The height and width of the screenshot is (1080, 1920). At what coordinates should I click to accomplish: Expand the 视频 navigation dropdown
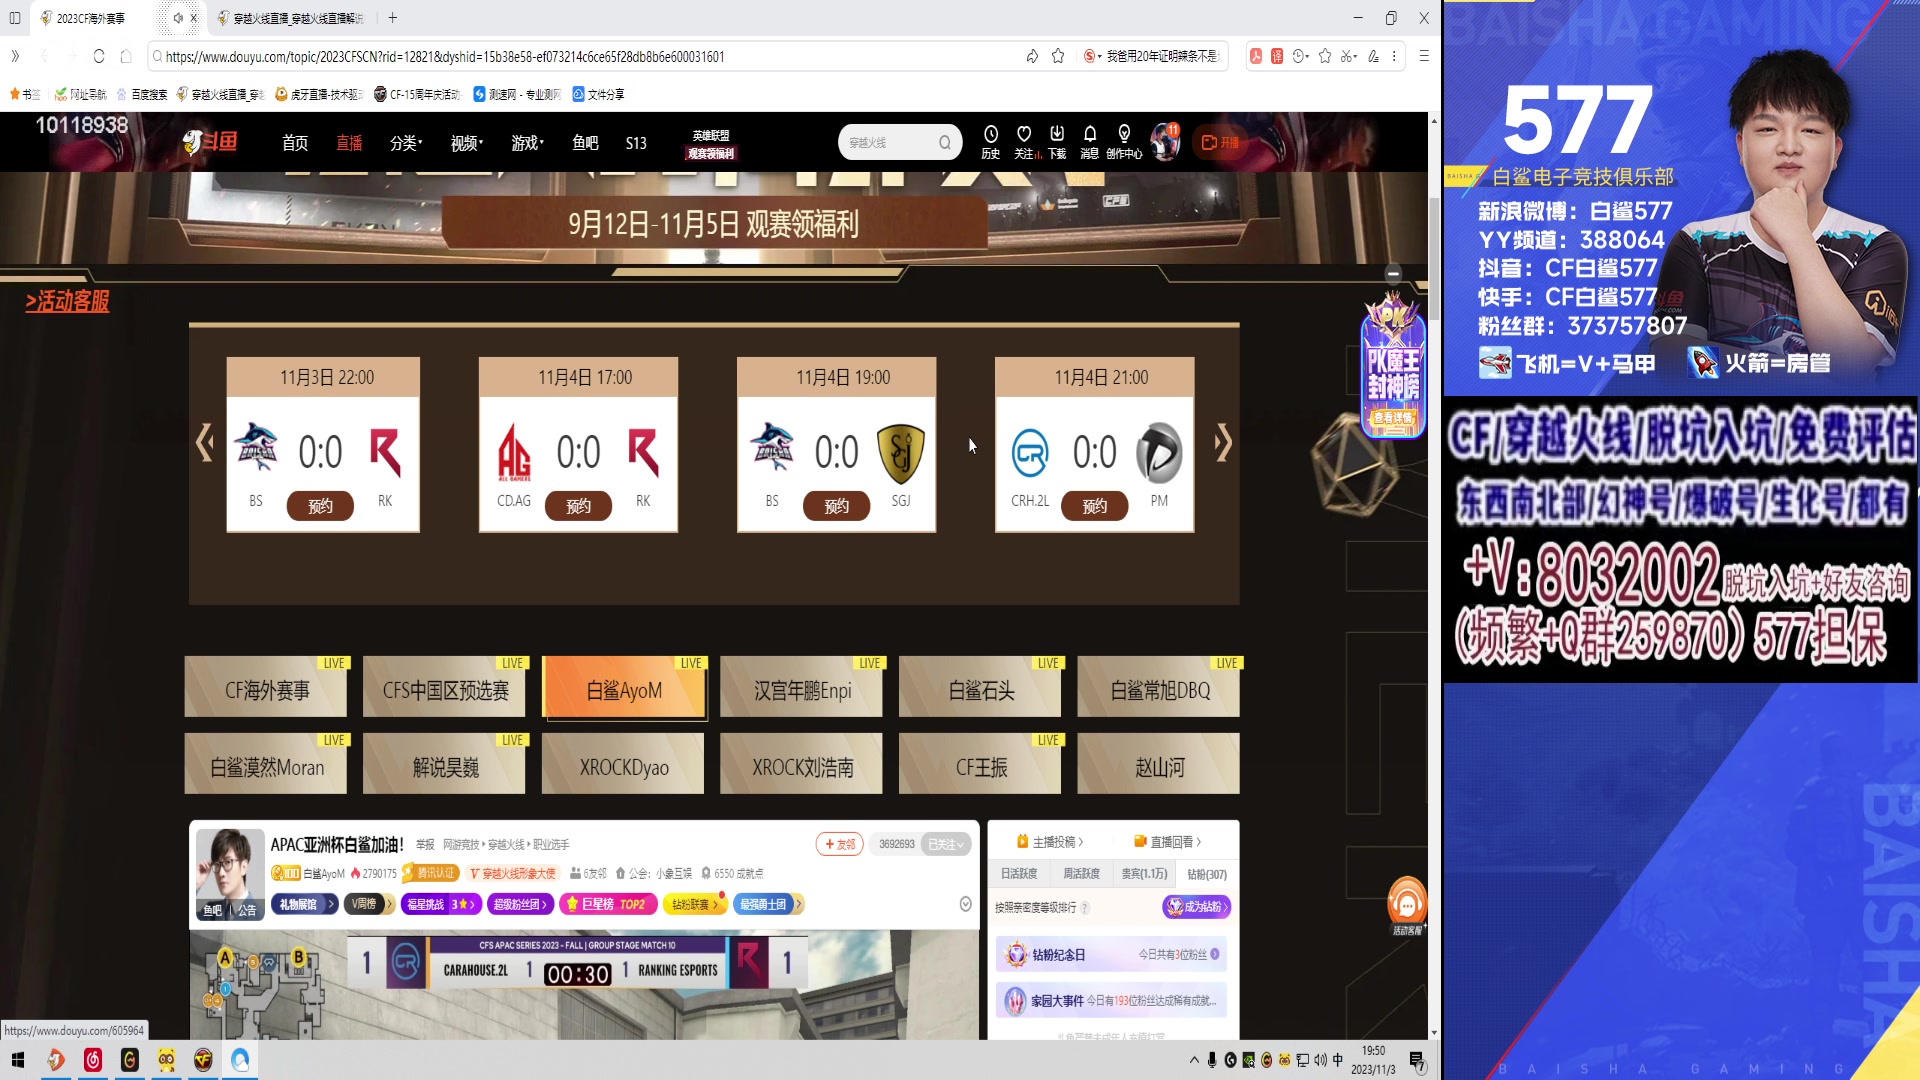[466, 143]
